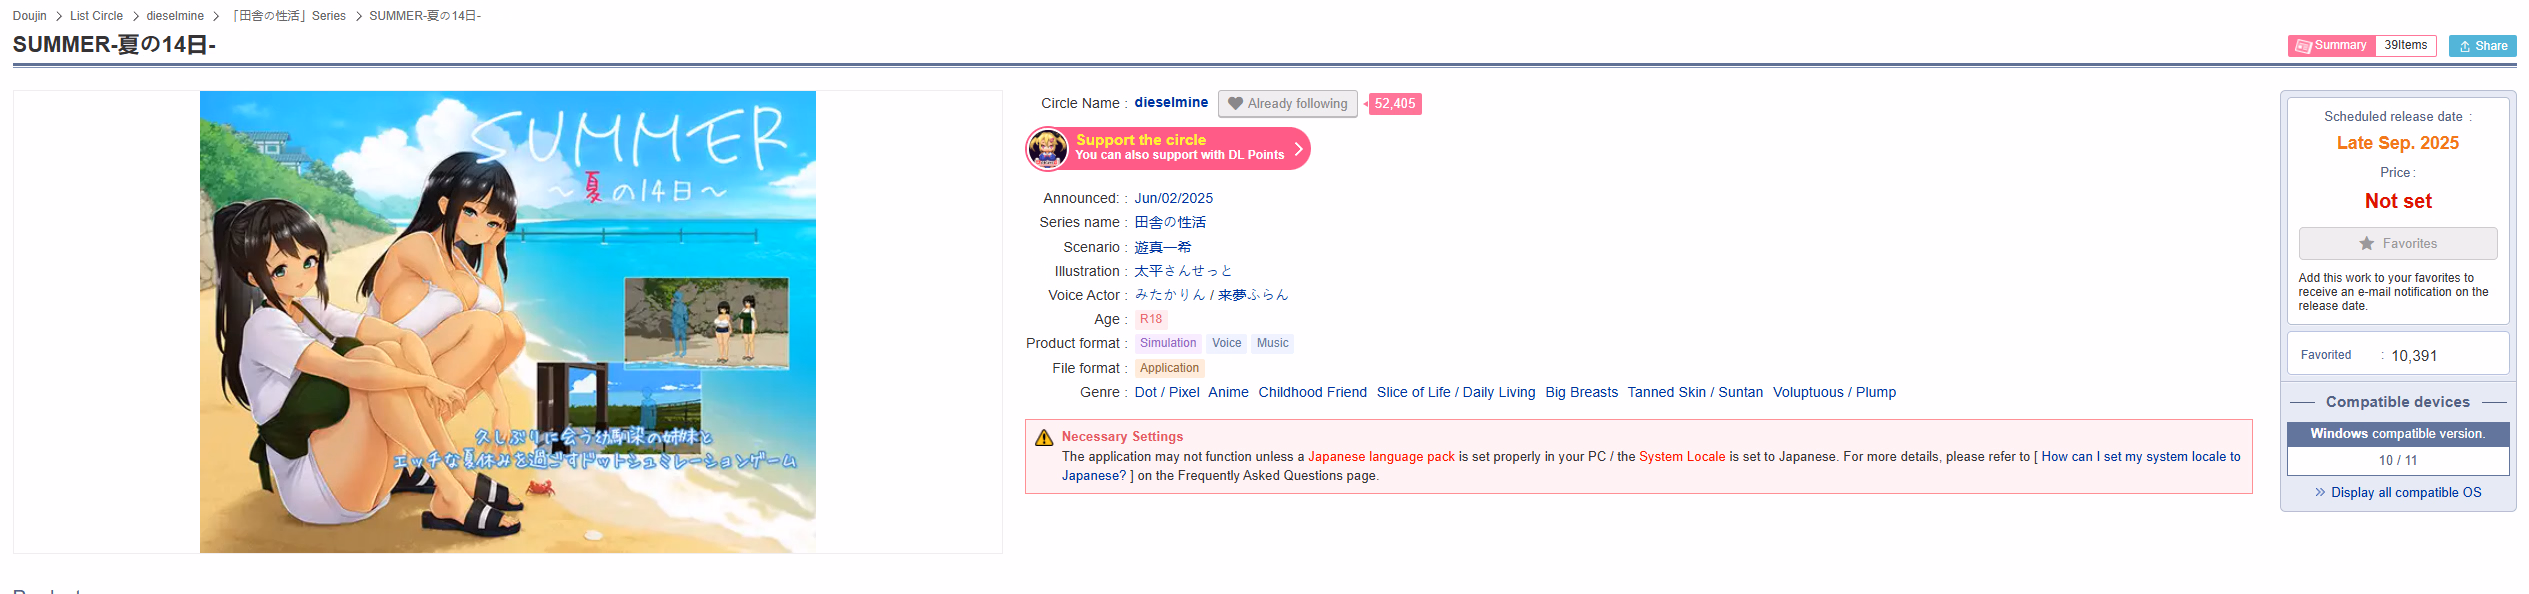
Task: Open the Support the circle banner arrow
Action: (1298, 149)
